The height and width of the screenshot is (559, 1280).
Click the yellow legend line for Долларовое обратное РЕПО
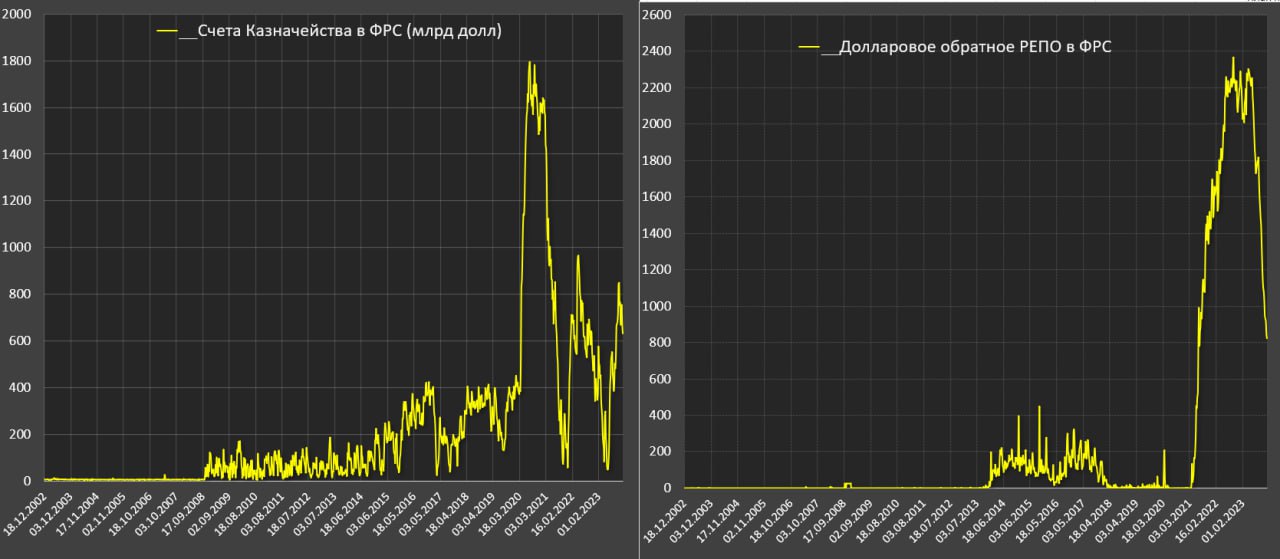click(x=807, y=47)
